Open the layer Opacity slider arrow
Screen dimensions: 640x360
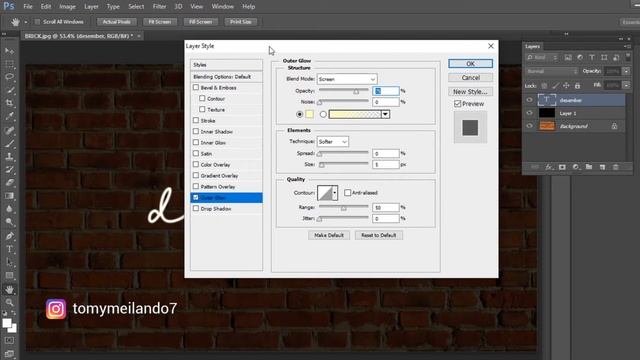click(x=626, y=71)
